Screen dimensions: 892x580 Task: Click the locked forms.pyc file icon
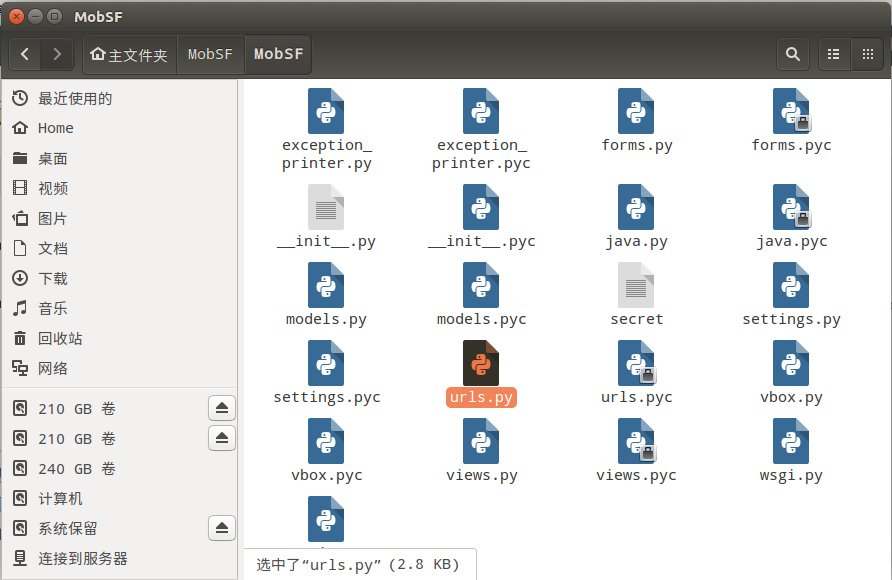tap(791, 111)
